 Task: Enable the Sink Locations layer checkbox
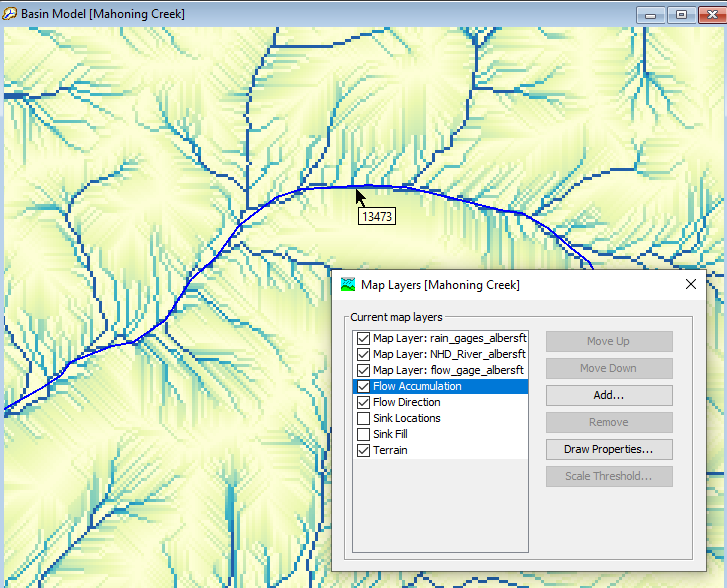[x=364, y=418]
